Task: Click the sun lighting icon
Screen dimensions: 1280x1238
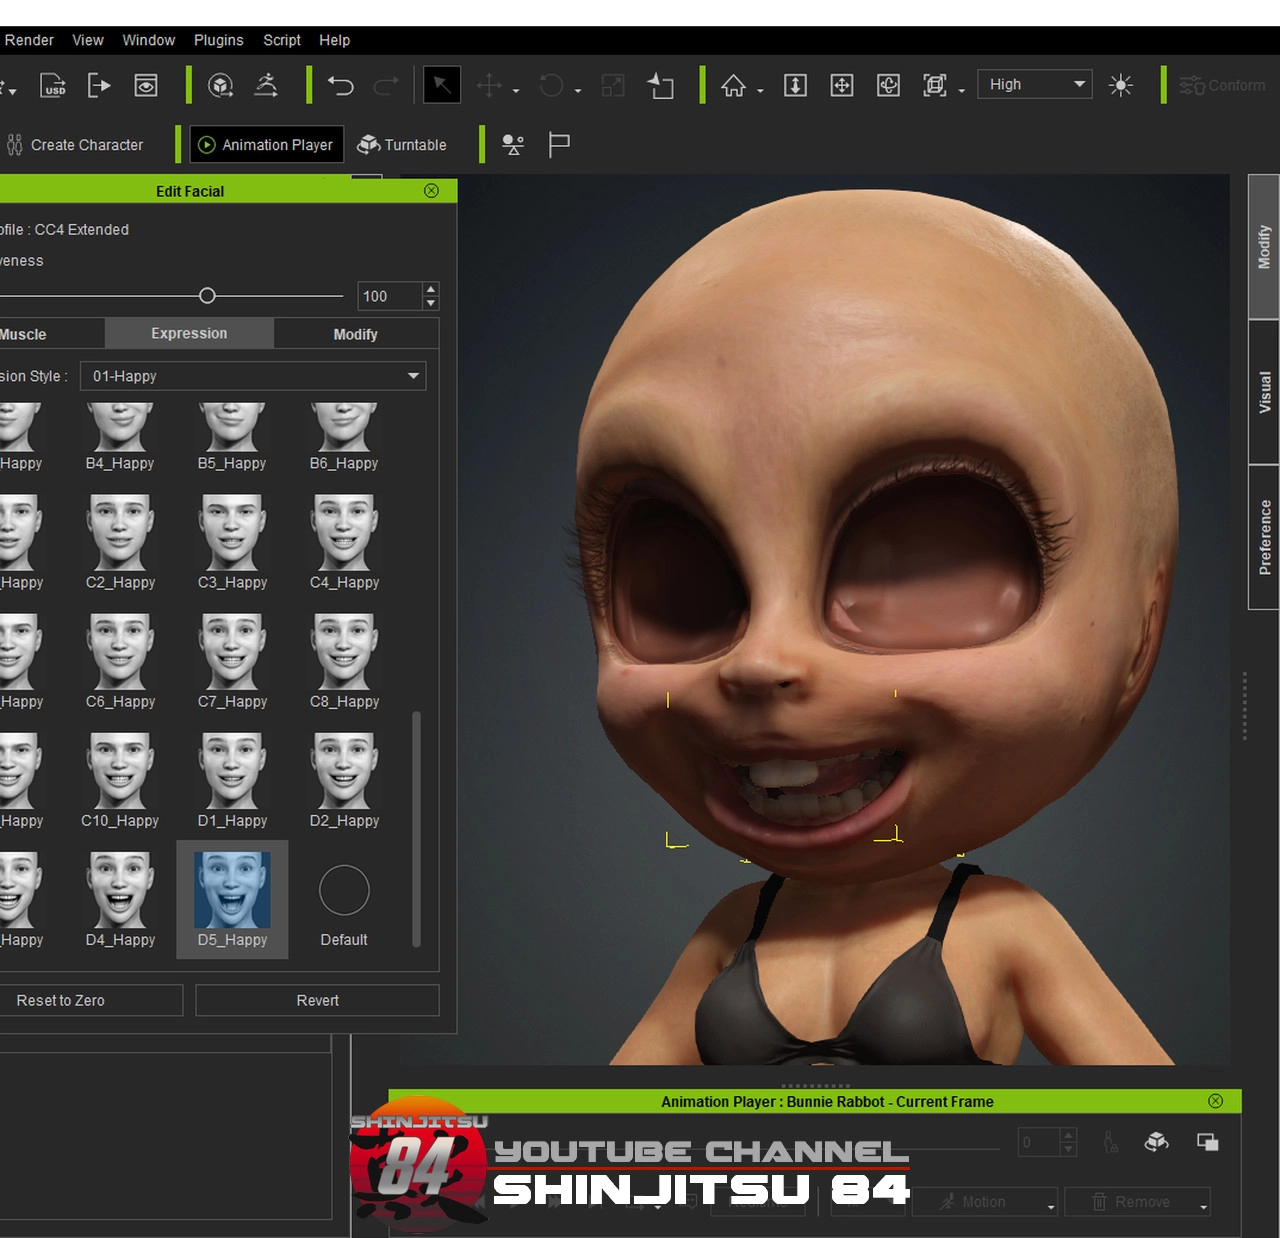Action: click(x=1121, y=86)
